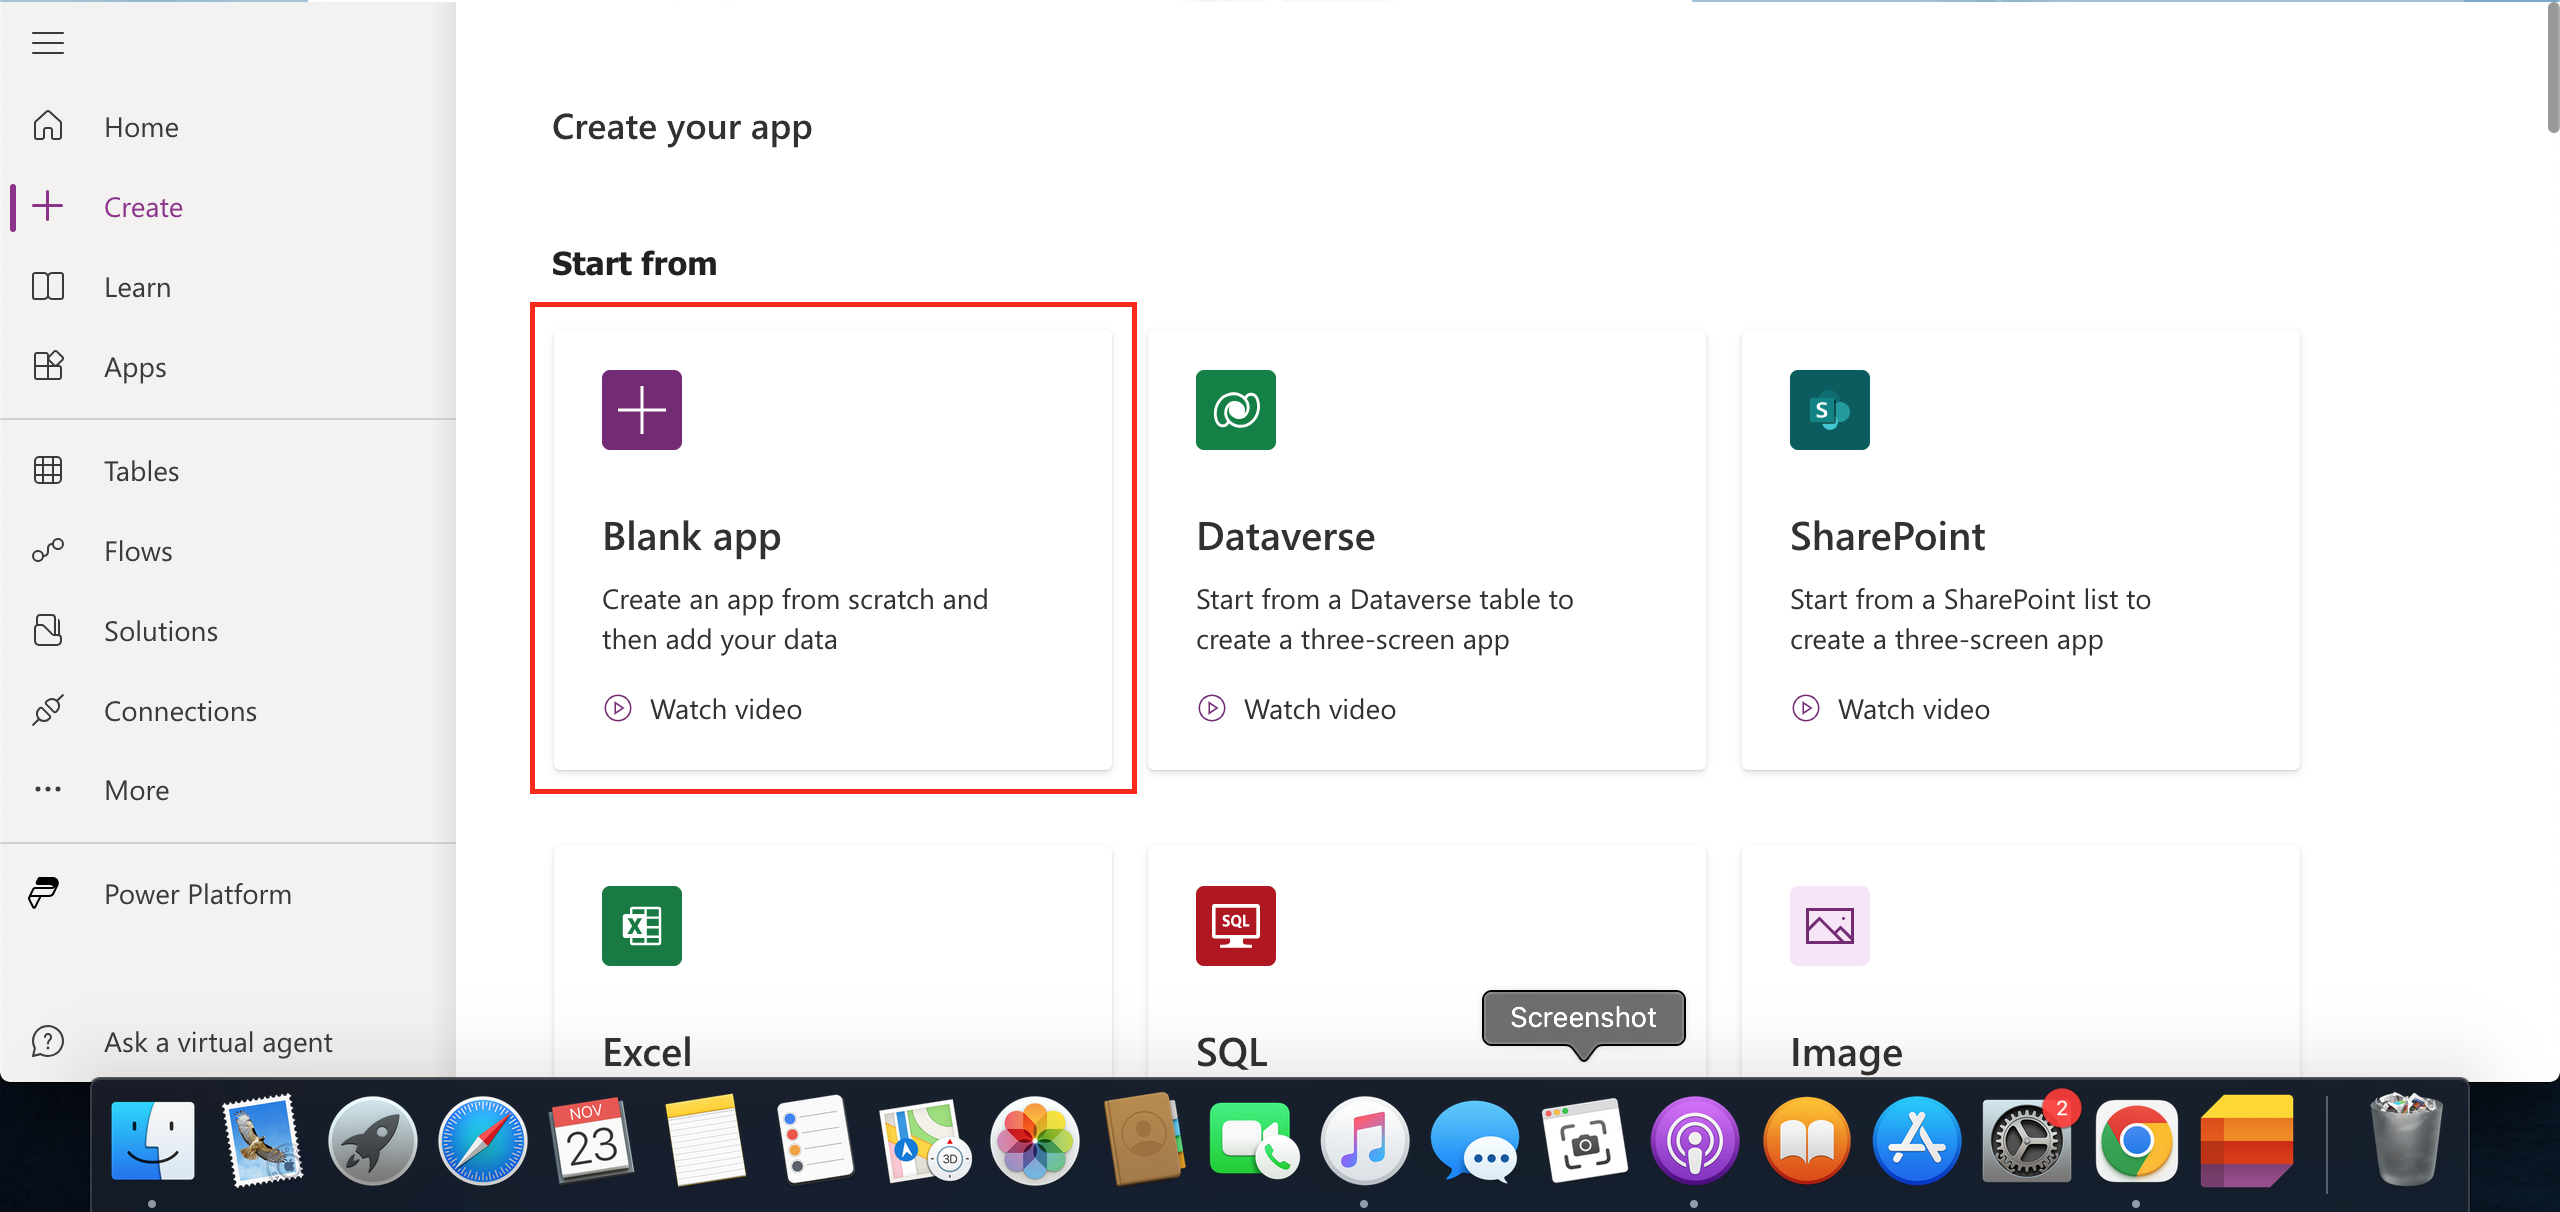Open the Connections plug icon
Screen dimensions: 2560x1212
48,711
